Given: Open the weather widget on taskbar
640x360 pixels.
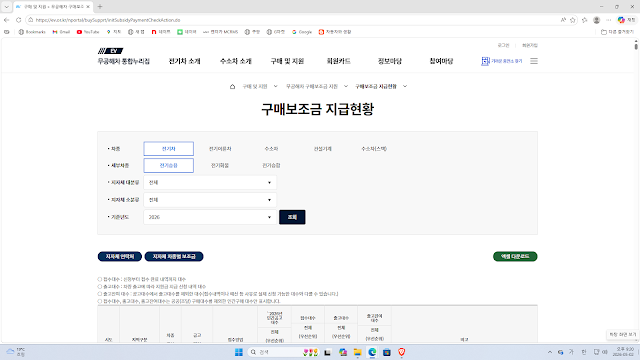Looking at the screenshot, I should tap(16, 352).
